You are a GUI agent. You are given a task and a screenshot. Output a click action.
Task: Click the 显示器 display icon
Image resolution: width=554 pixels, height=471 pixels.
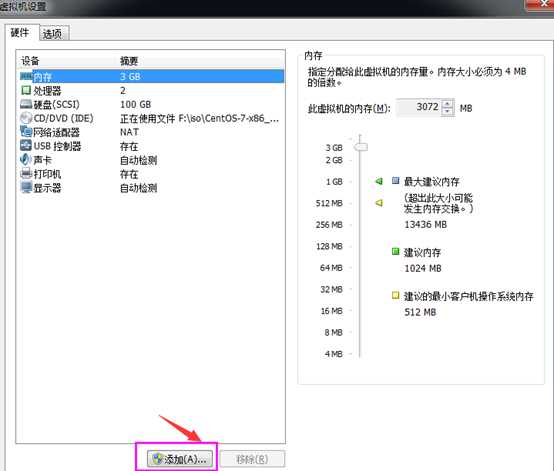click(26, 187)
